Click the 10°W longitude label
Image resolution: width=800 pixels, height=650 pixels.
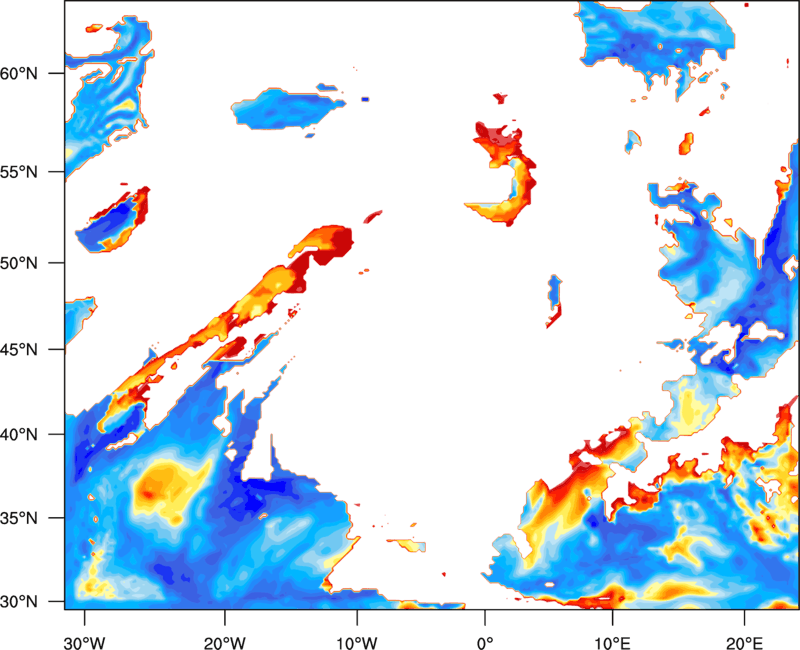coord(357,643)
